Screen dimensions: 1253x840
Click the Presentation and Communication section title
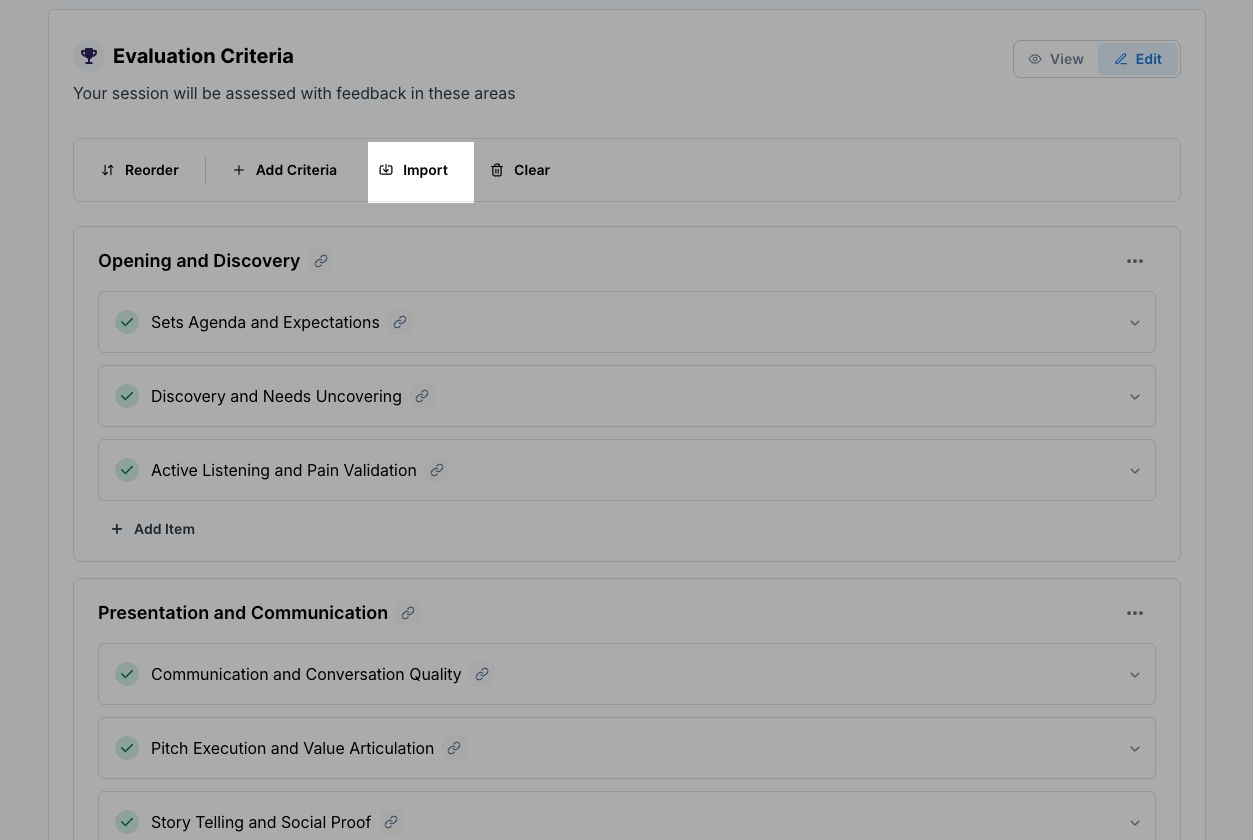pyautogui.click(x=243, y=613)
